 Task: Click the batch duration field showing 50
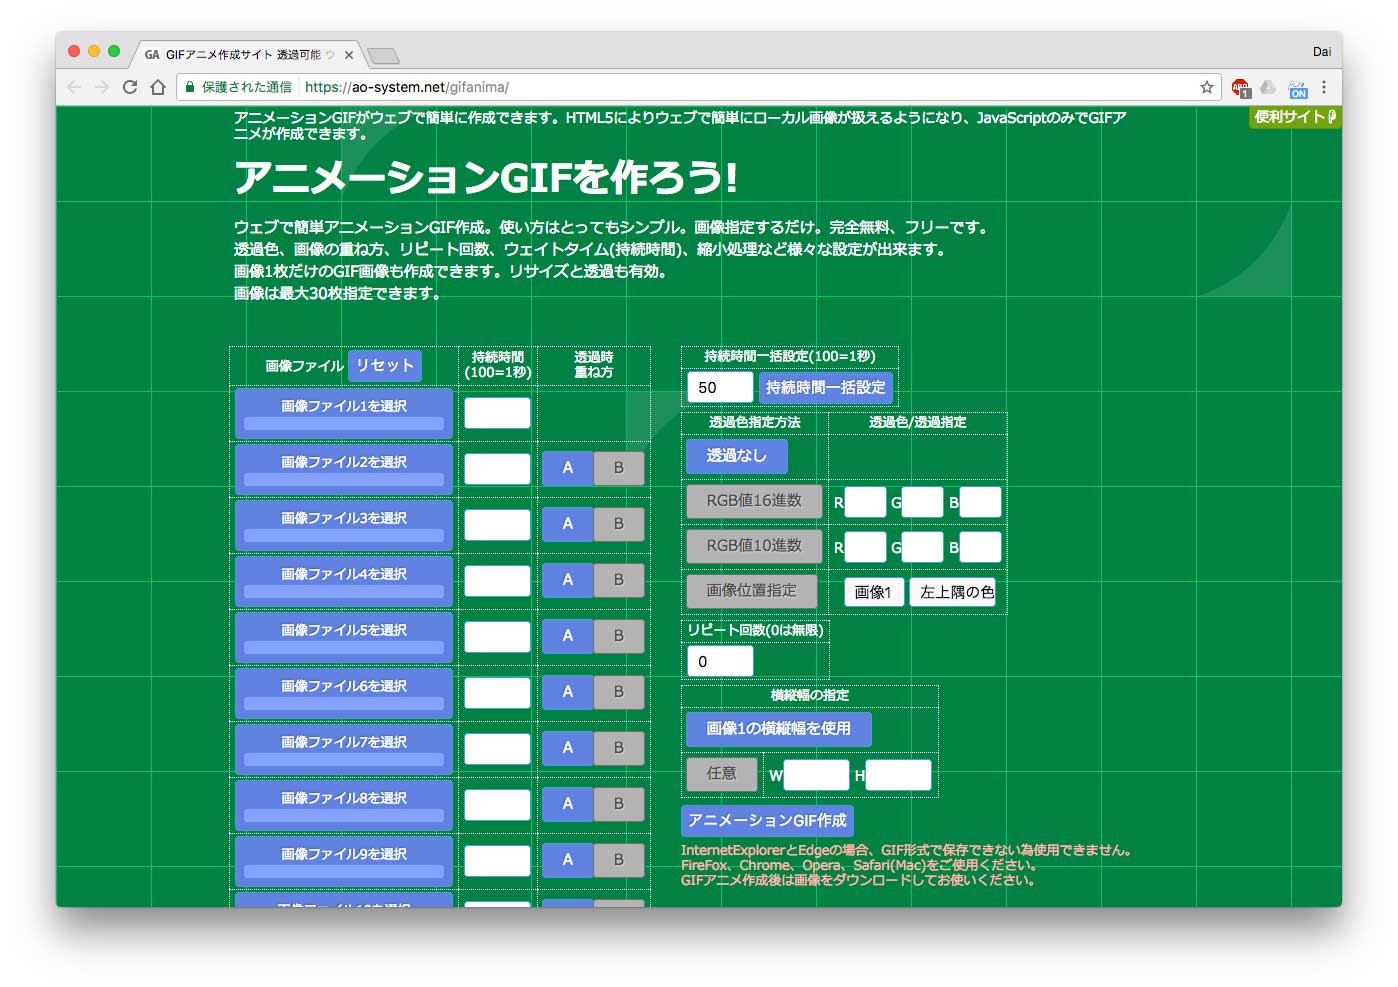point(720,387)
